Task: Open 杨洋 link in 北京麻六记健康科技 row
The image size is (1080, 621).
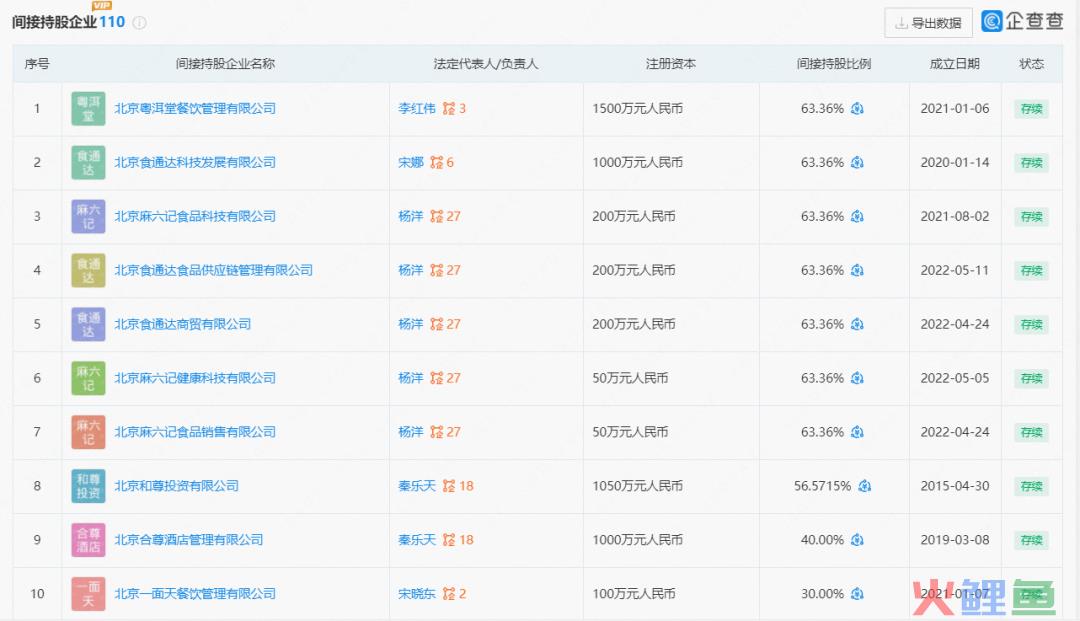Action: coord(411,378)
